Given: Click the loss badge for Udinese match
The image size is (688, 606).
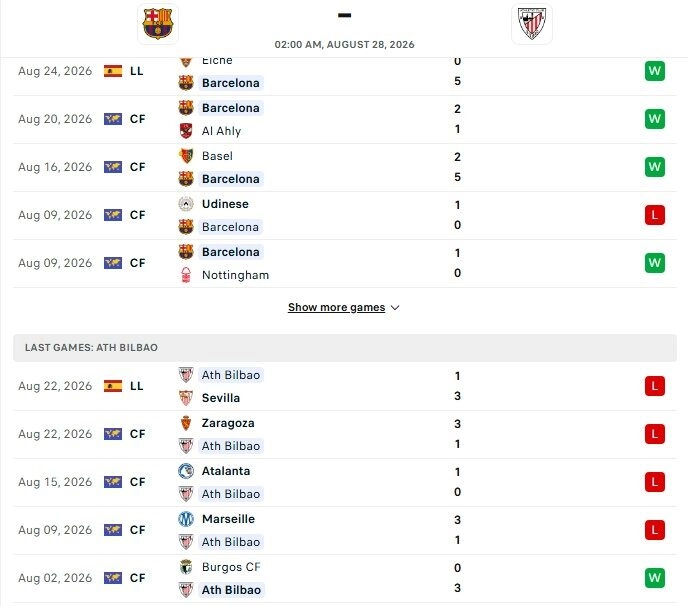Looking at the screenshot, I should (655, 215).
